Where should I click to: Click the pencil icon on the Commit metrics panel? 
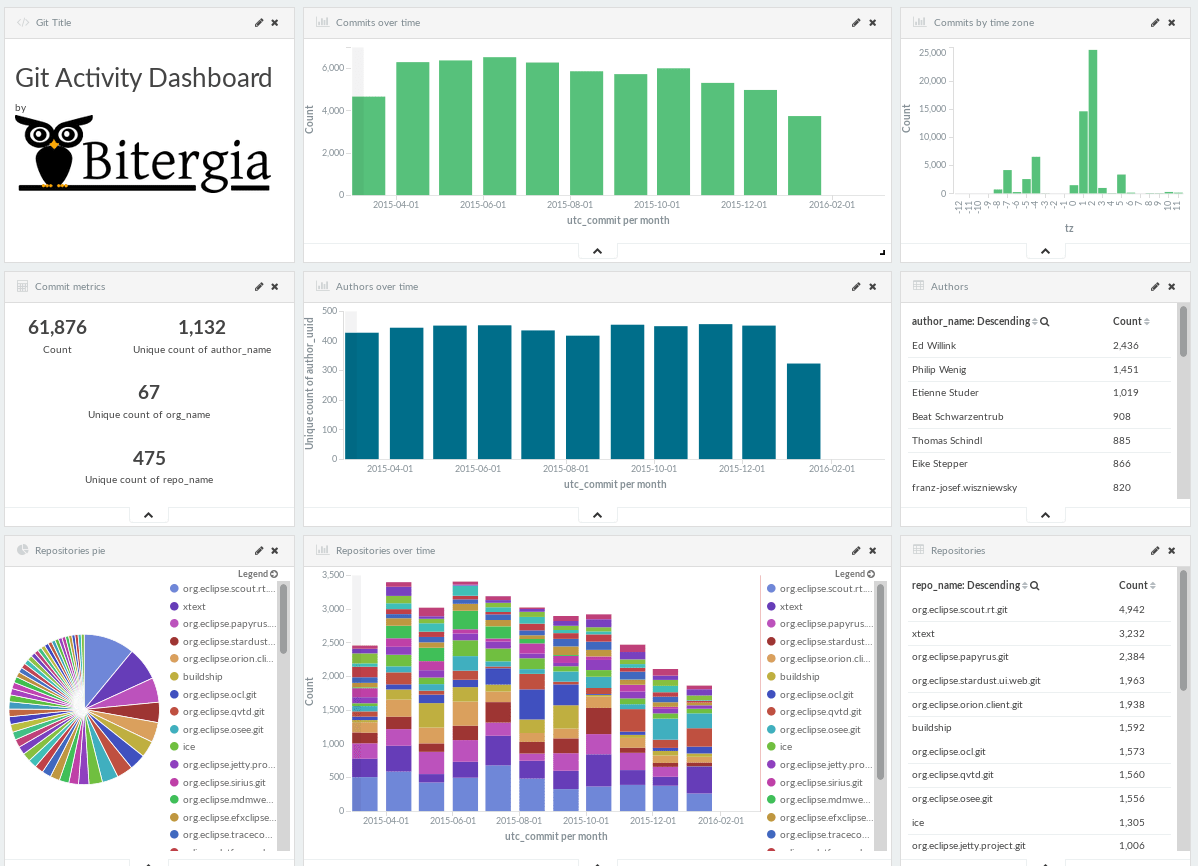(x=259, y=286)
